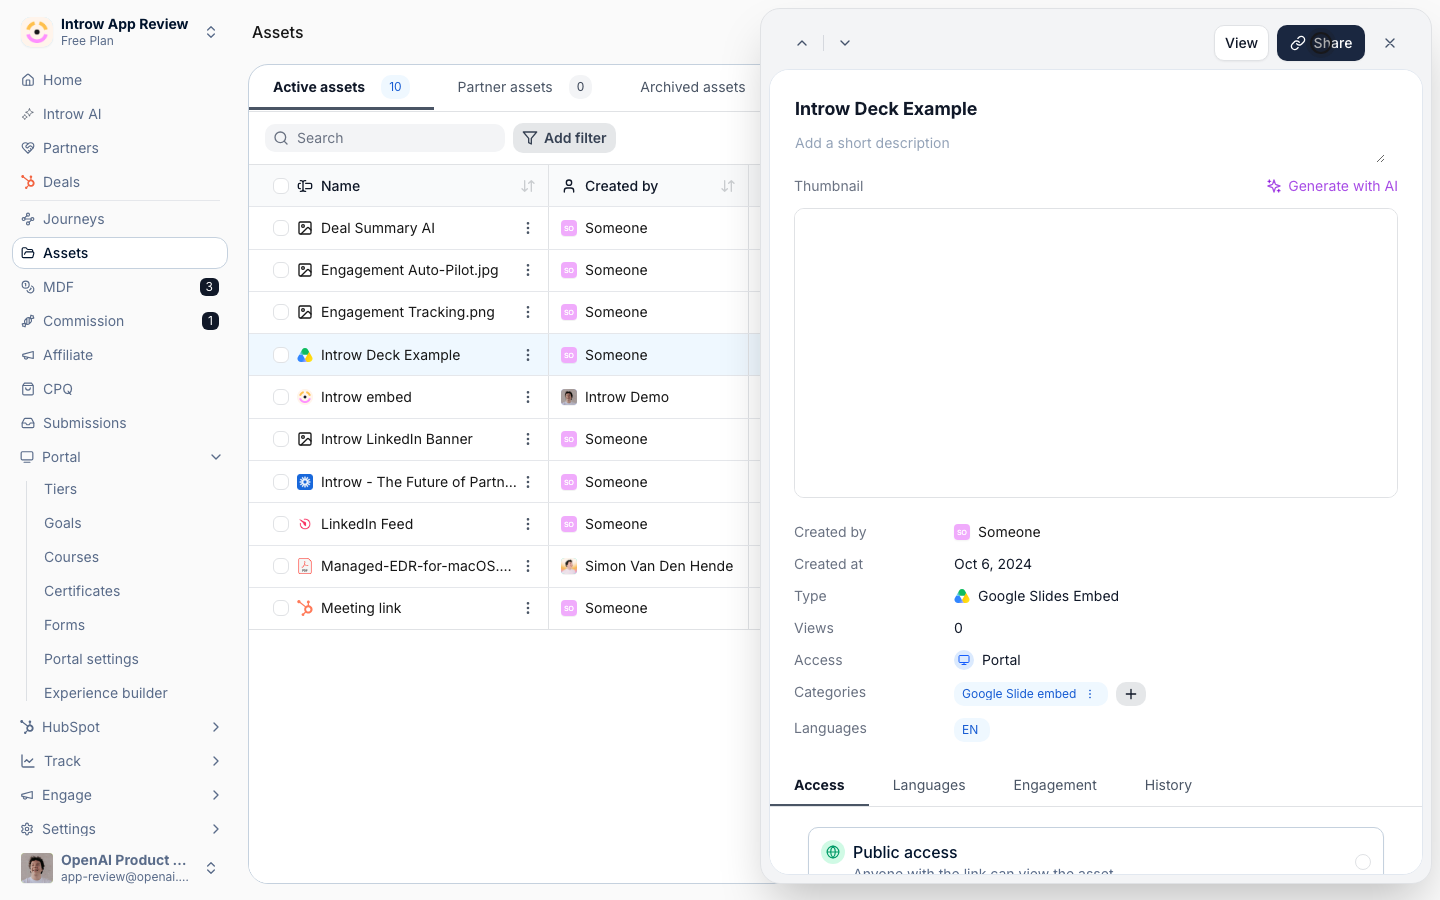Open the Engagement tab in detail panel
The width and height of the screenshot is (1440, 900).
(1055, 785)
